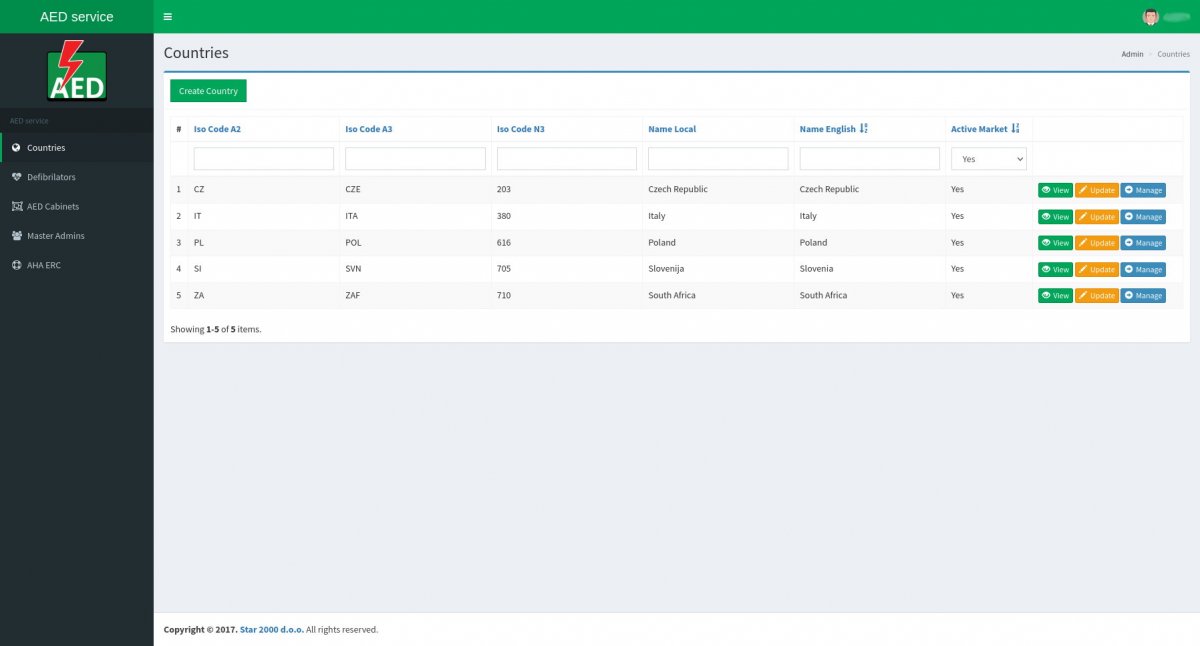Click the AED Cabinets sidebar icon
Screen dimensions: 1200x646
coord(16,206)
